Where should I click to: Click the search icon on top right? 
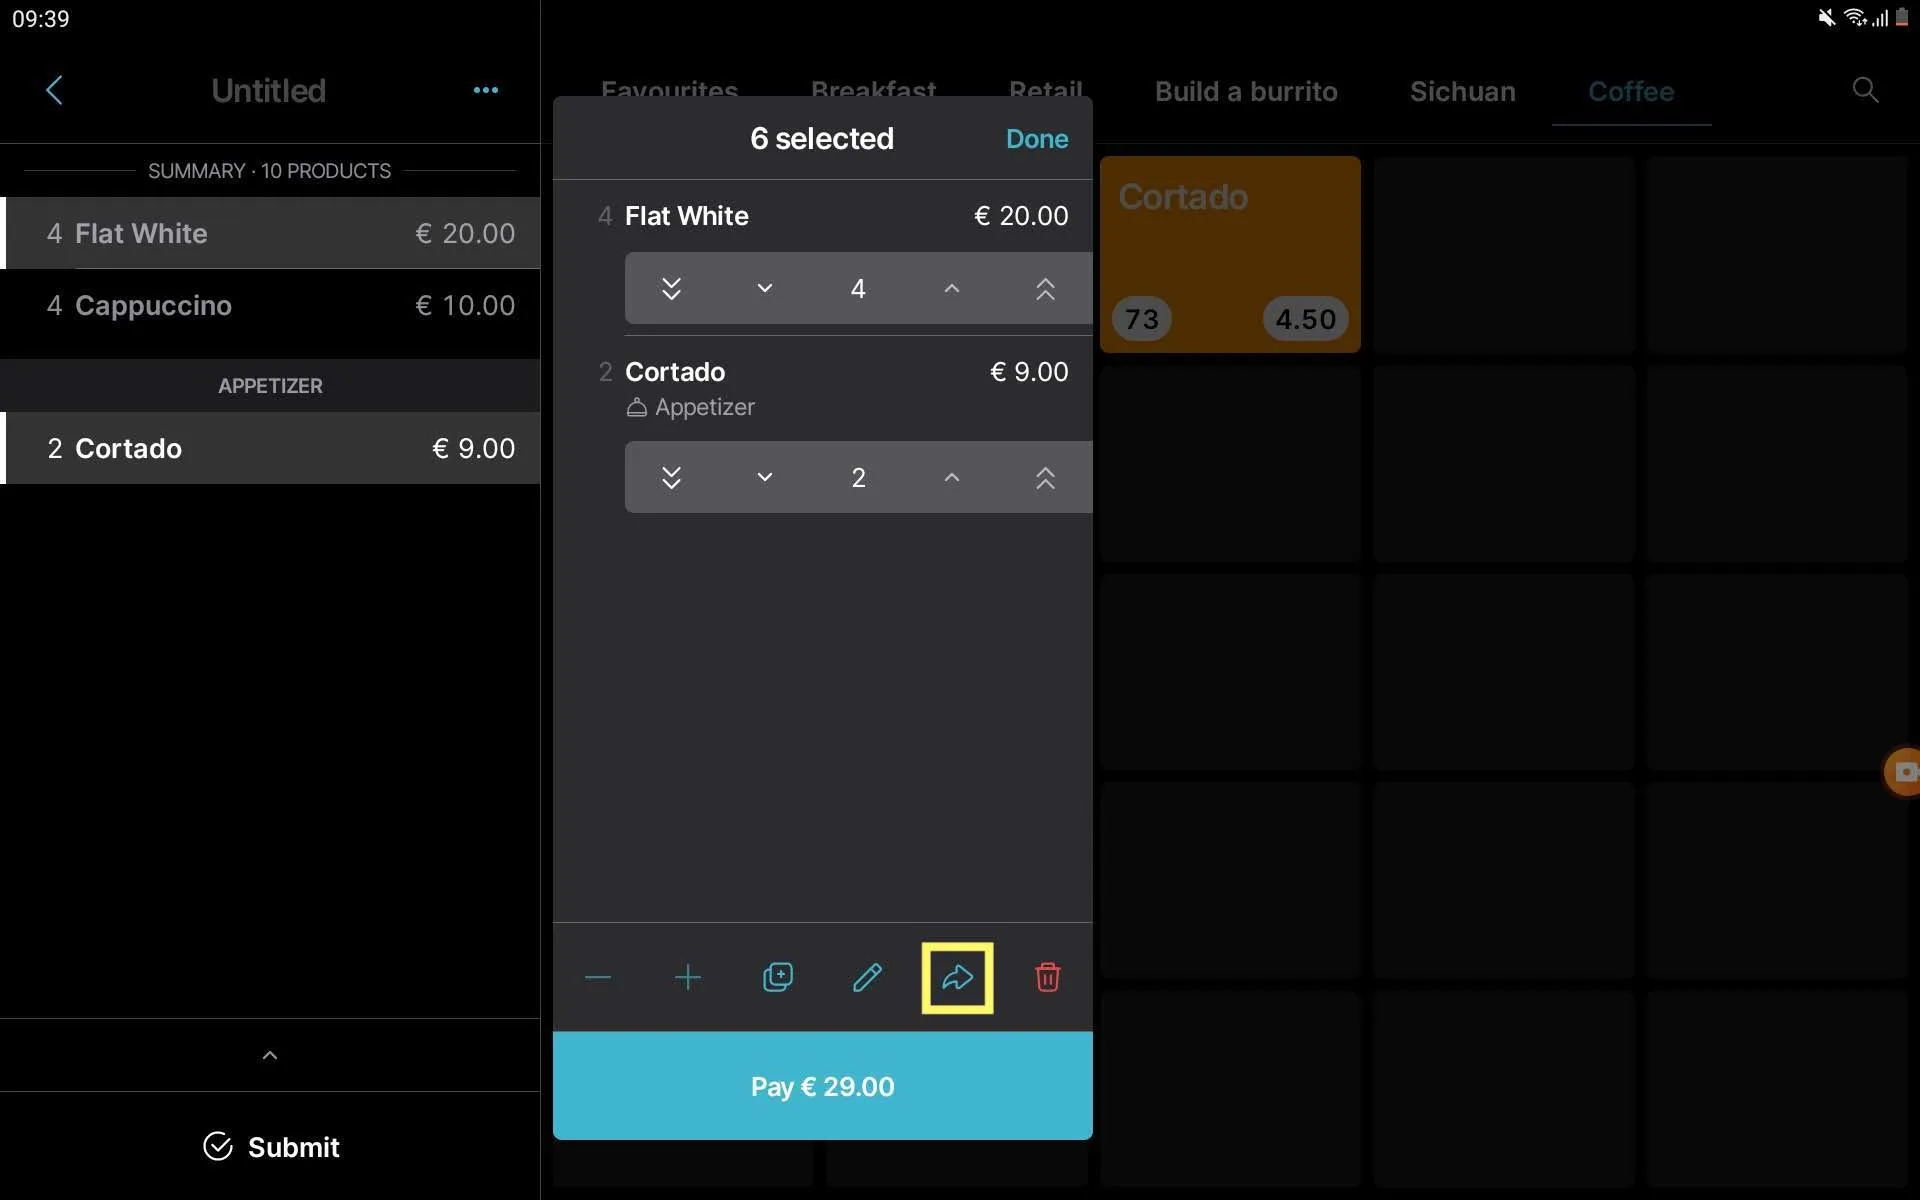coord(1865,90)
